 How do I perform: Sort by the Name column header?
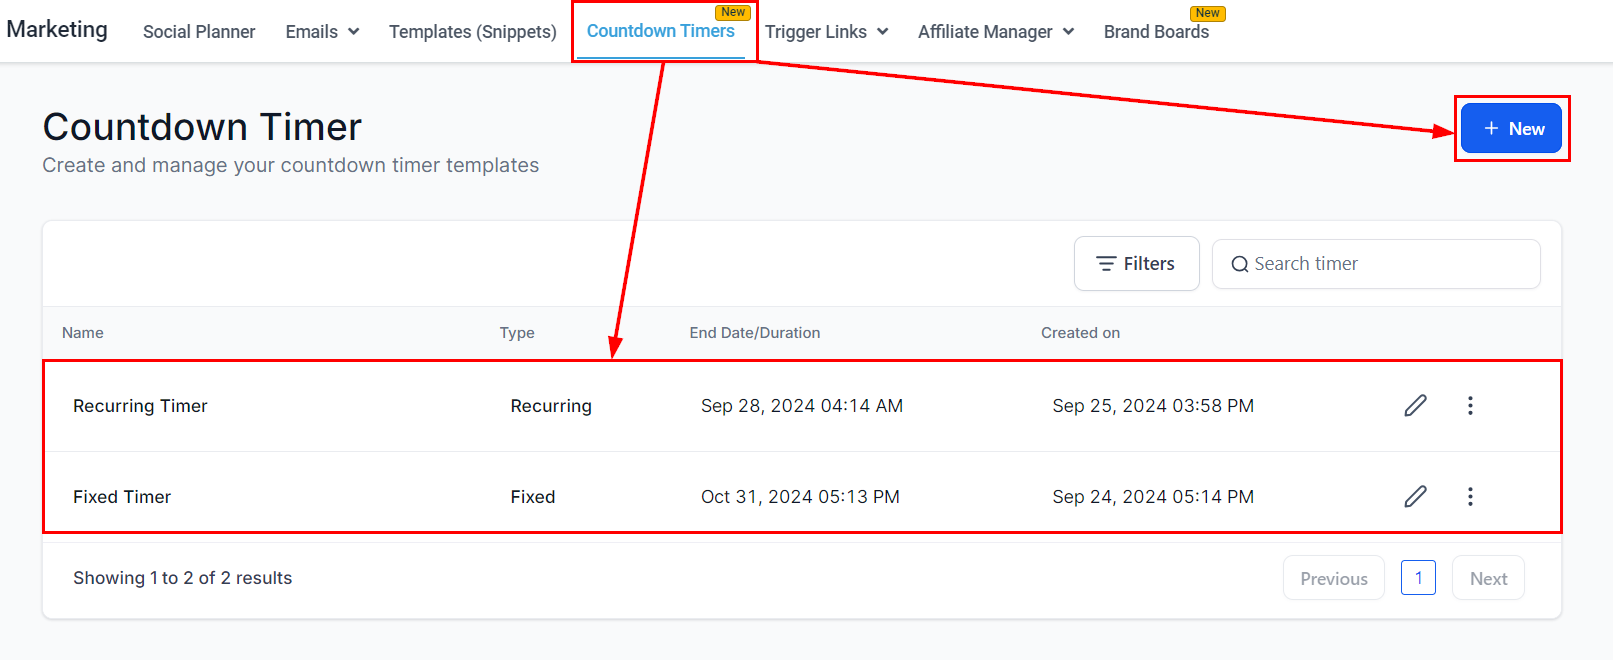83,333
